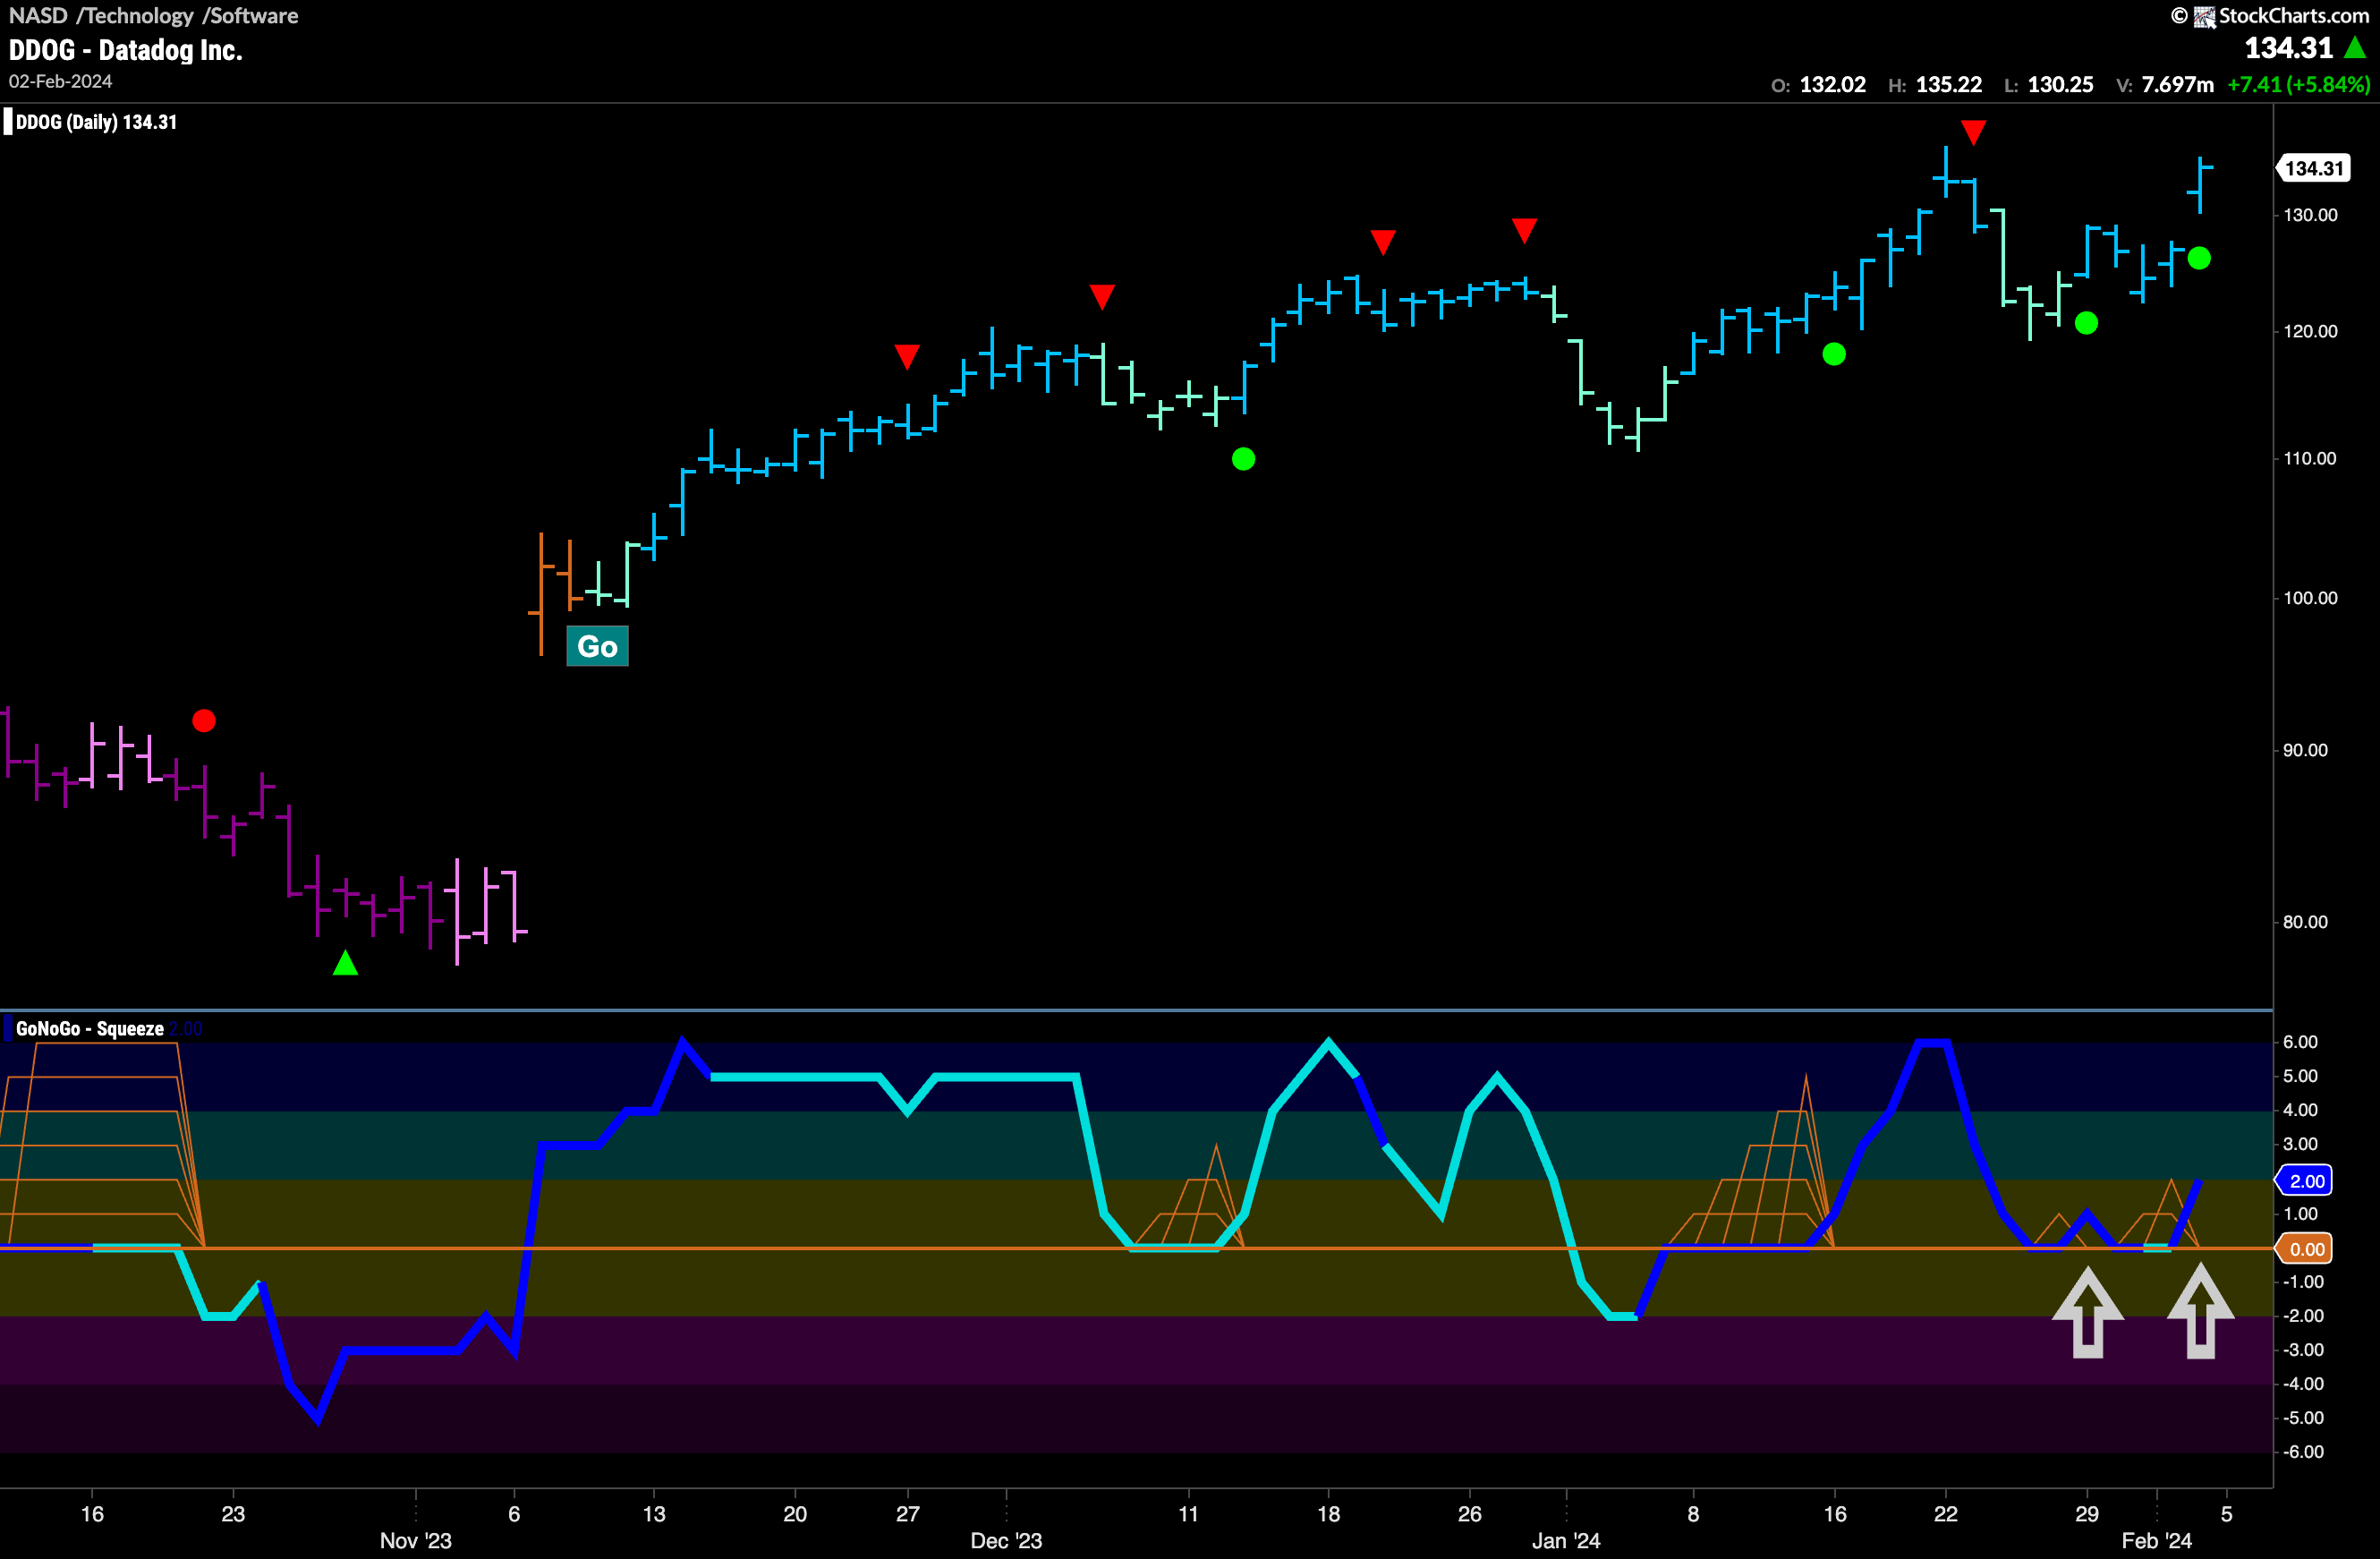Click the 100.00 price axis label
The width and height of the screenshot is (2380, 1559).
pos(2310,598)
